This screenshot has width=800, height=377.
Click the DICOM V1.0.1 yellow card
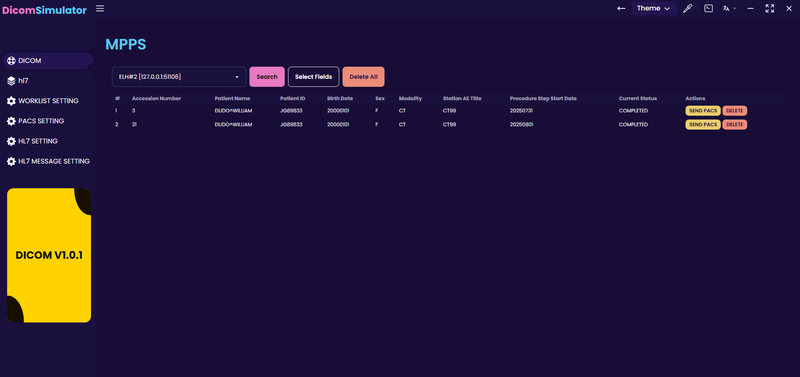pos(49,255)
